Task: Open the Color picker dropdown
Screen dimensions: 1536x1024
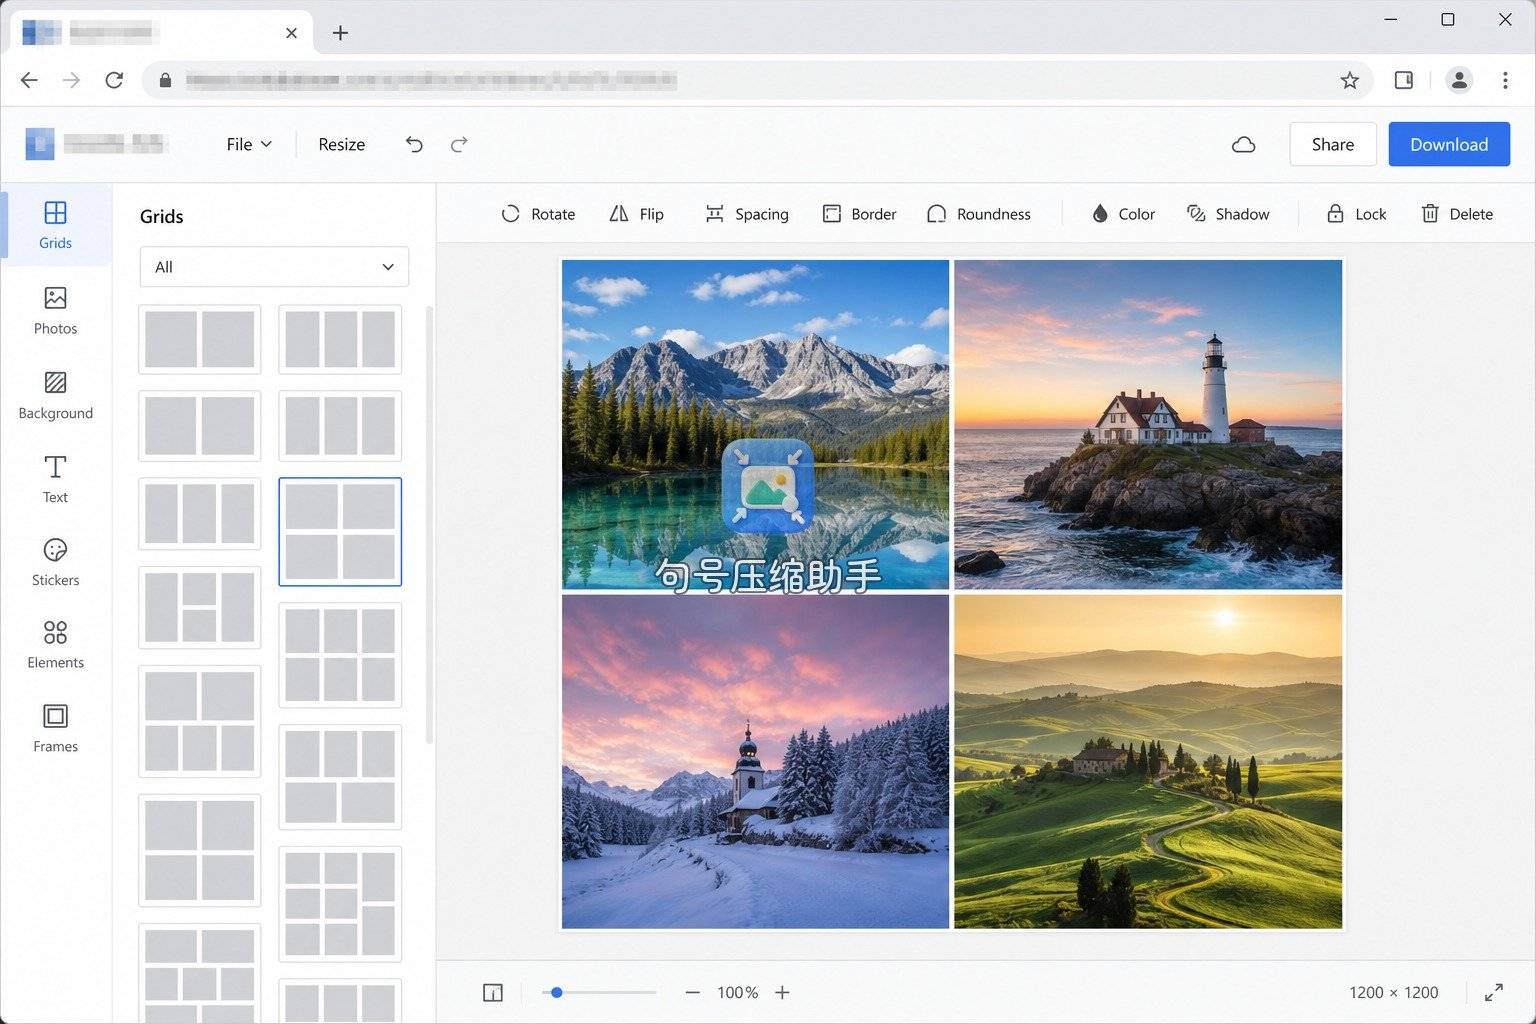Action: pyautogui.click(x=1123, y=214)
